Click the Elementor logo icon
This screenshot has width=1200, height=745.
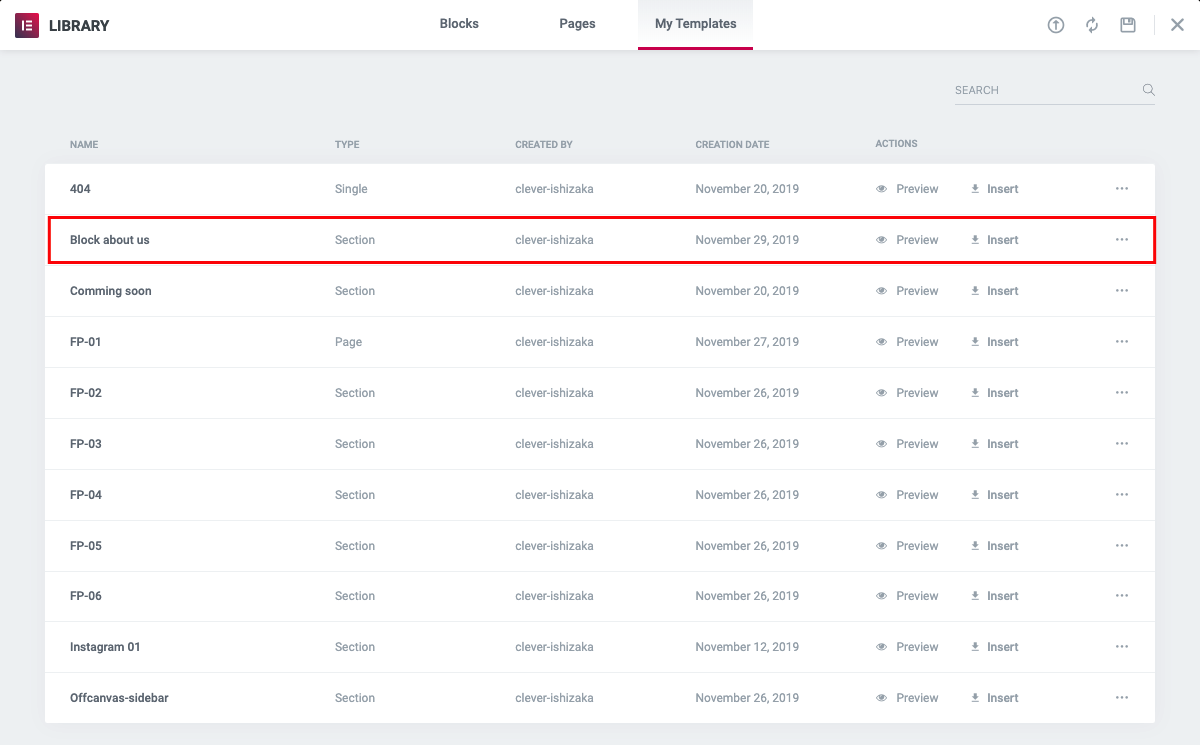tap(27, 25)
